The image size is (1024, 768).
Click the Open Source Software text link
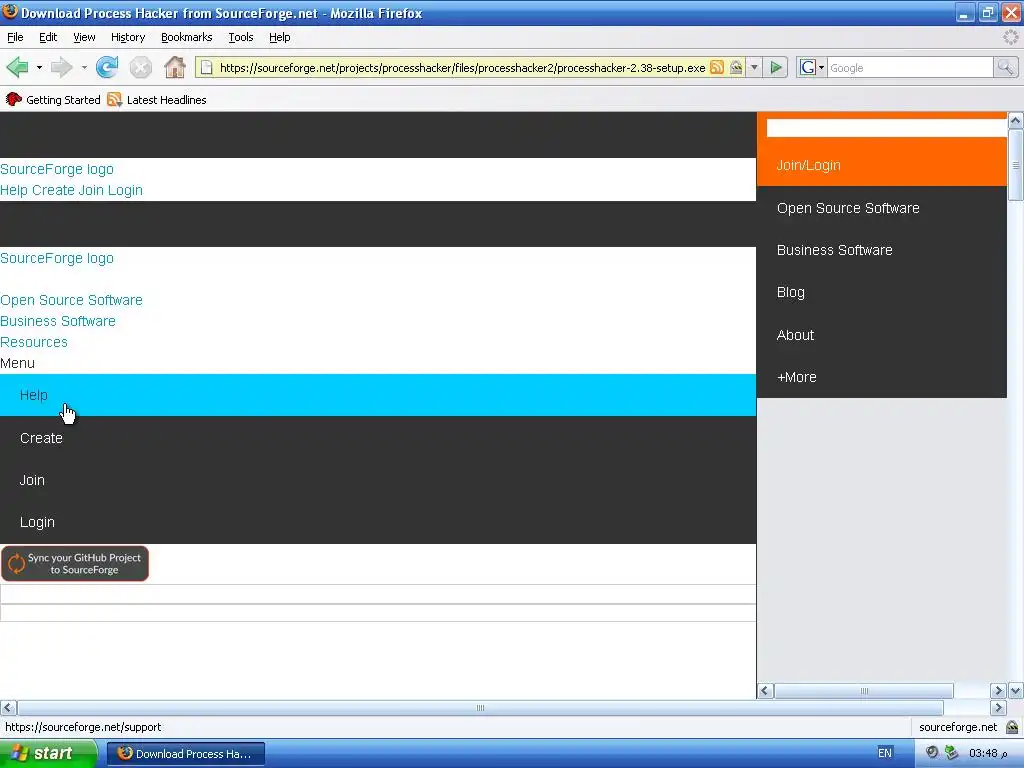[x=71, y=300]
